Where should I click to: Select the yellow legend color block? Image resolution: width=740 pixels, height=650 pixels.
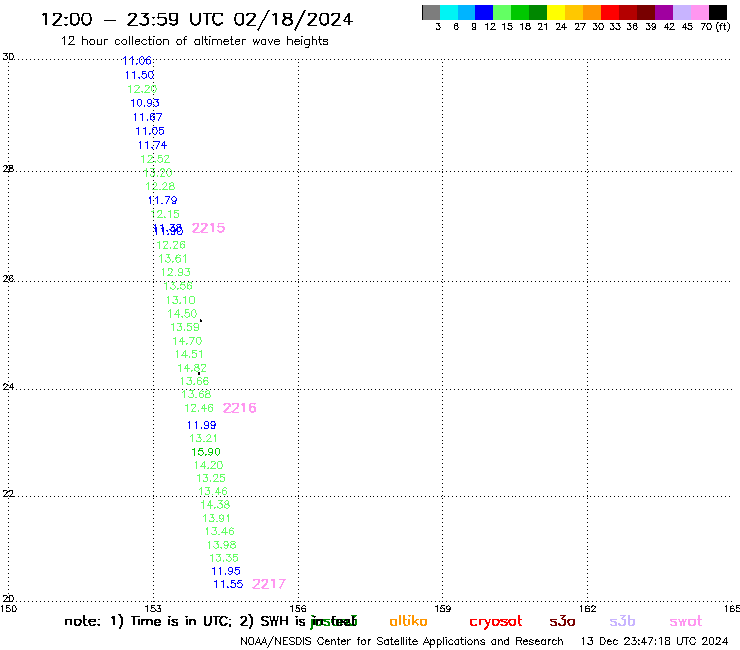[556, 12]
